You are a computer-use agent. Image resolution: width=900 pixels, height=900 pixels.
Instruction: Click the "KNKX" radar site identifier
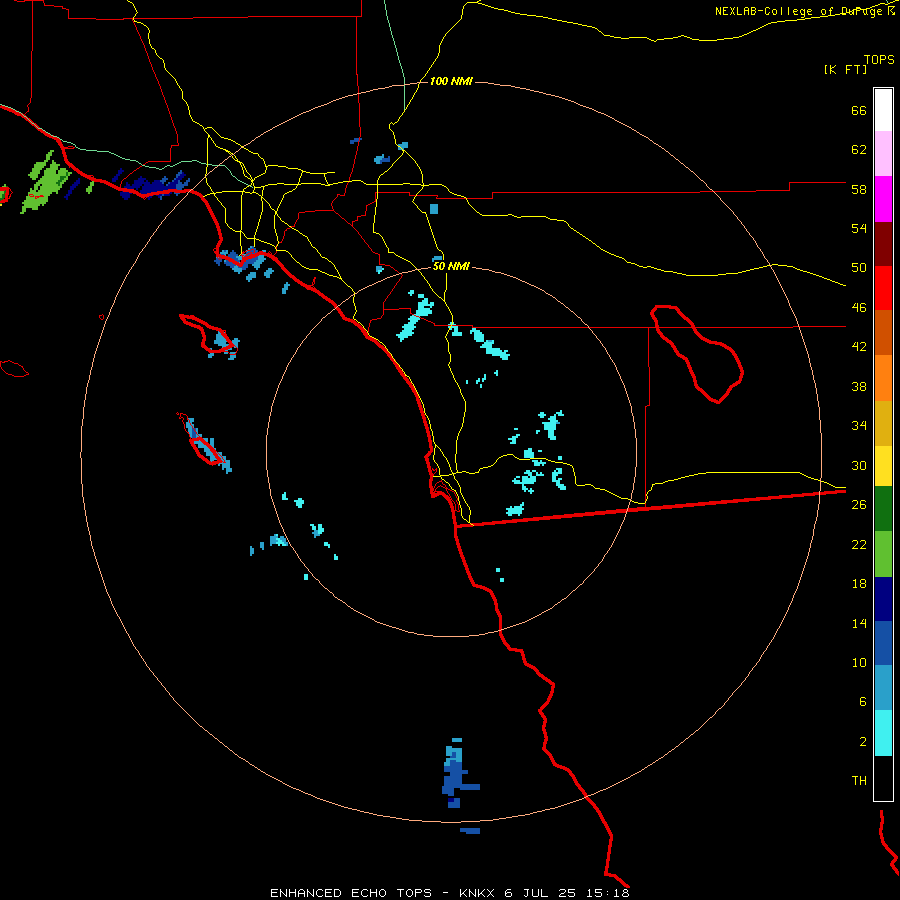click(476, 893)
